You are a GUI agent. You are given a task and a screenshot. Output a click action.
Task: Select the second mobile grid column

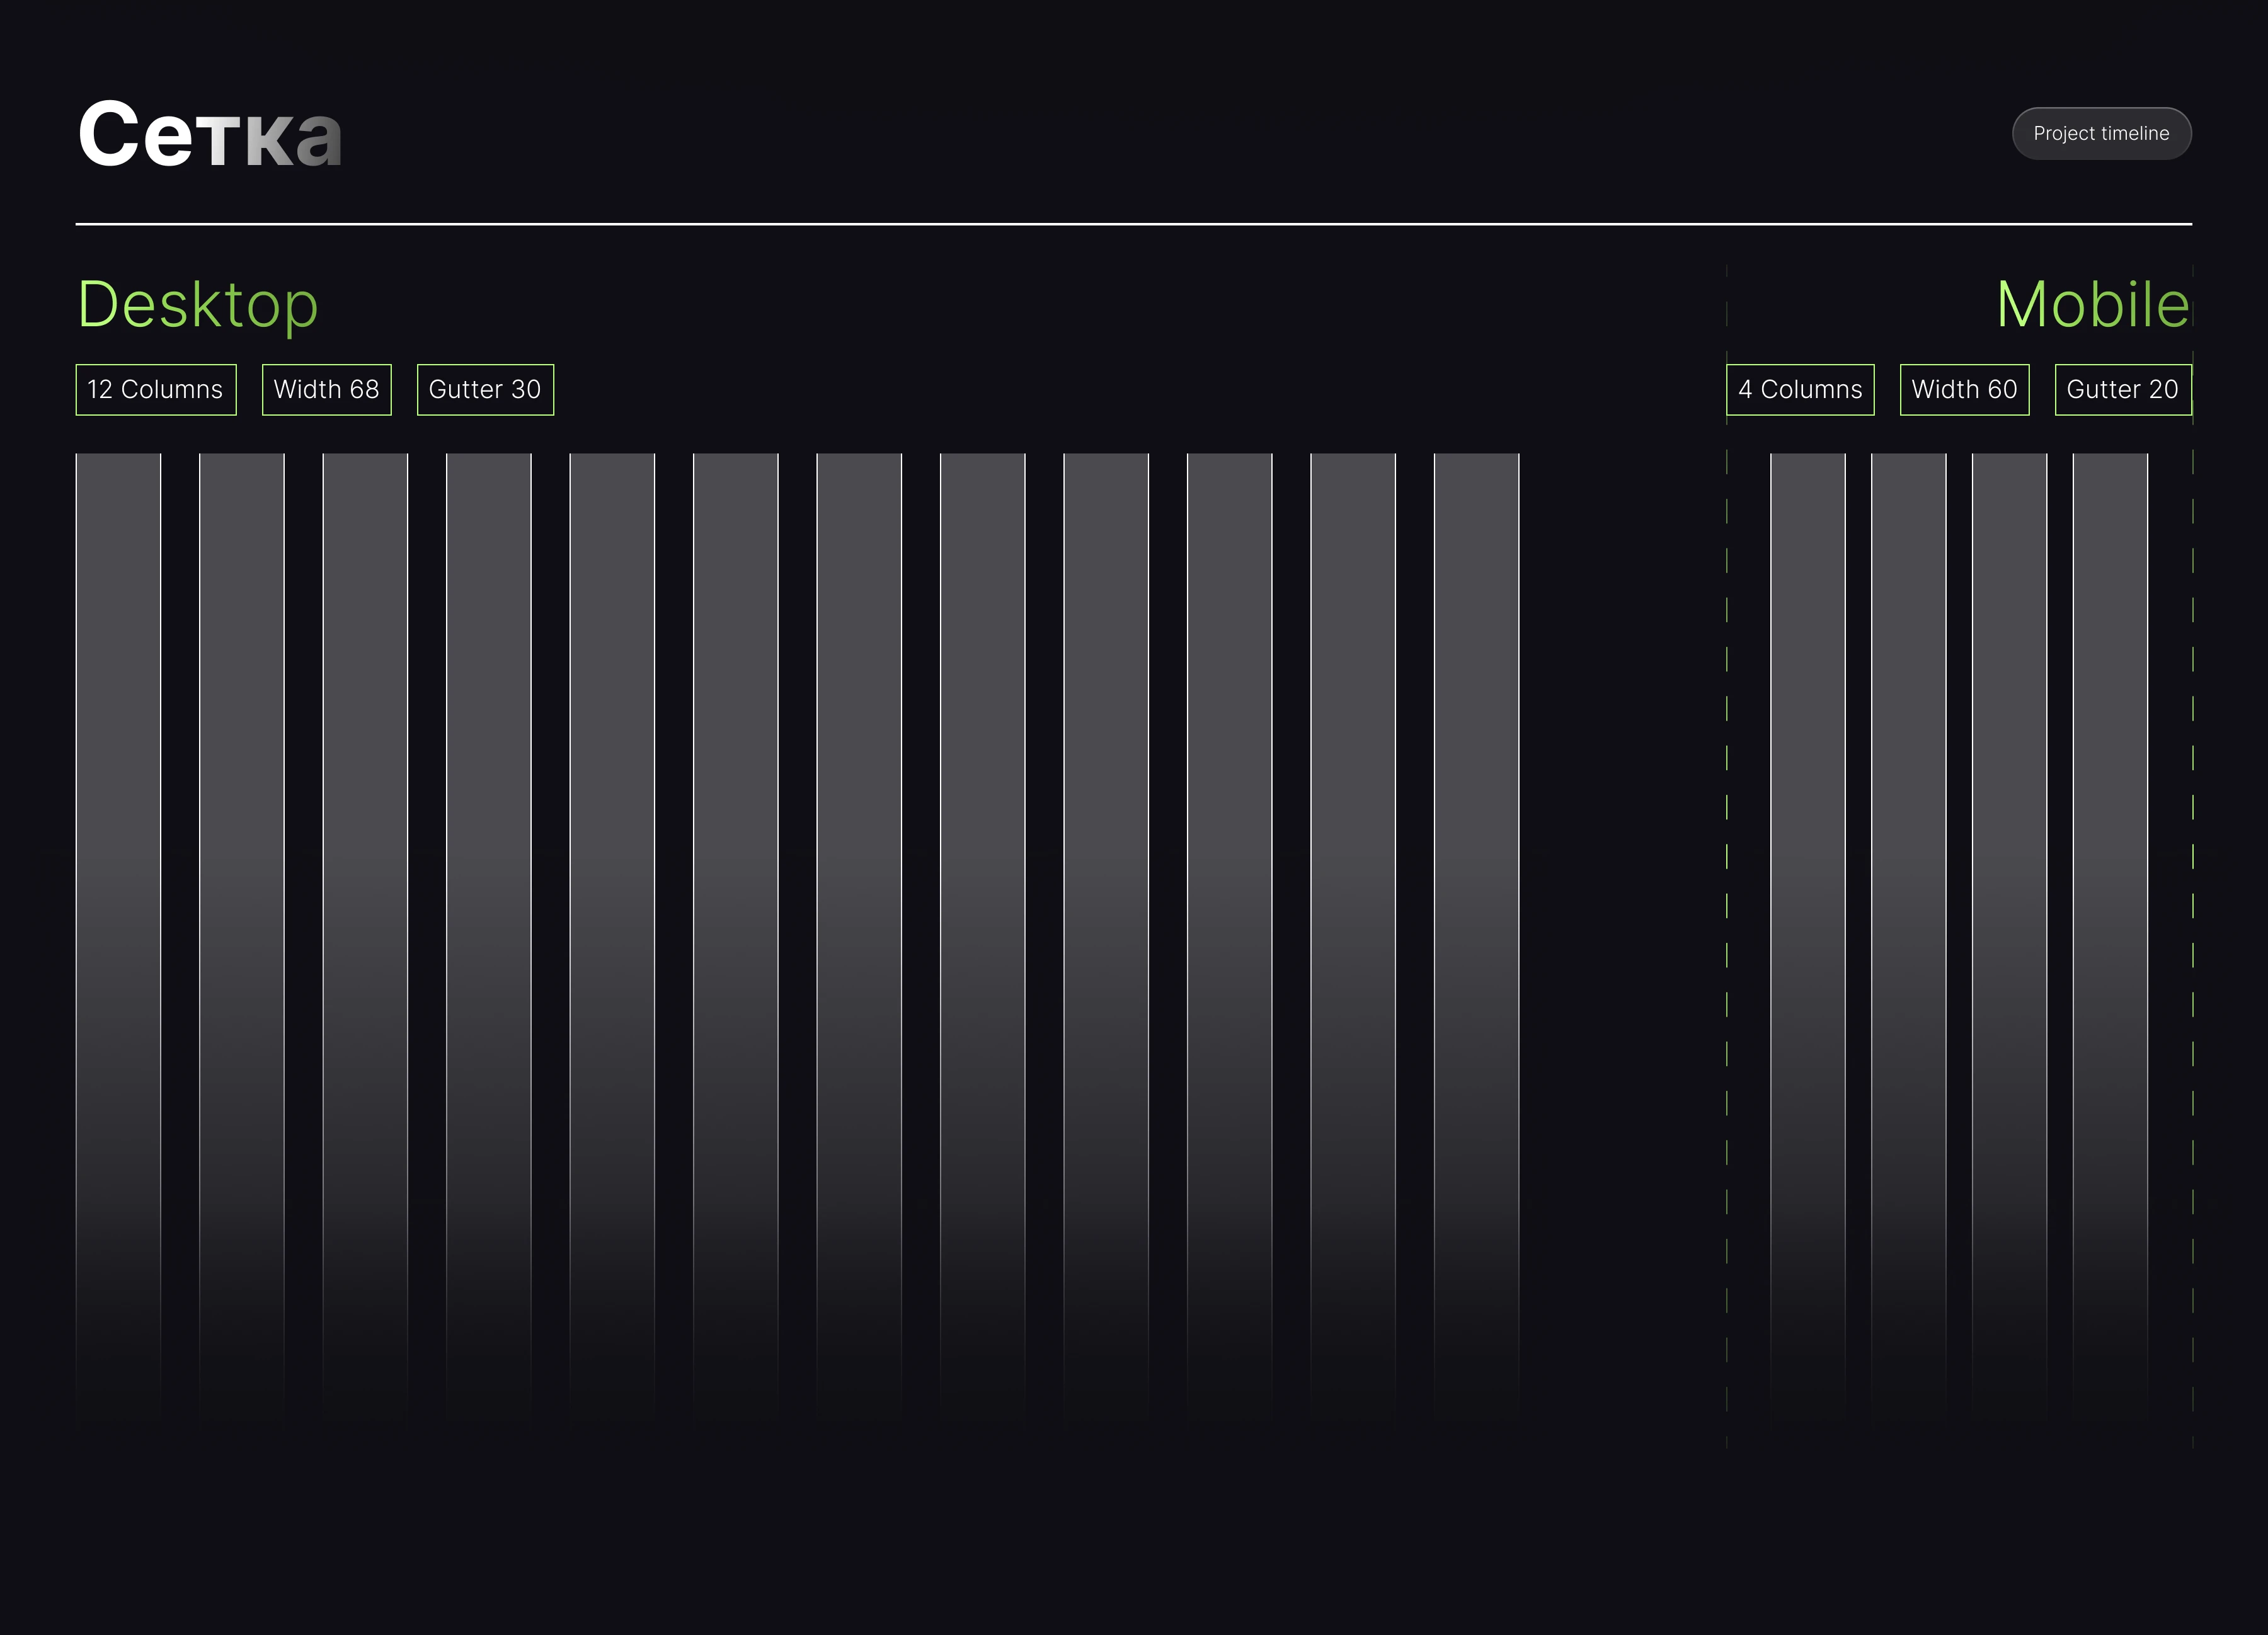pos(1908,800)
